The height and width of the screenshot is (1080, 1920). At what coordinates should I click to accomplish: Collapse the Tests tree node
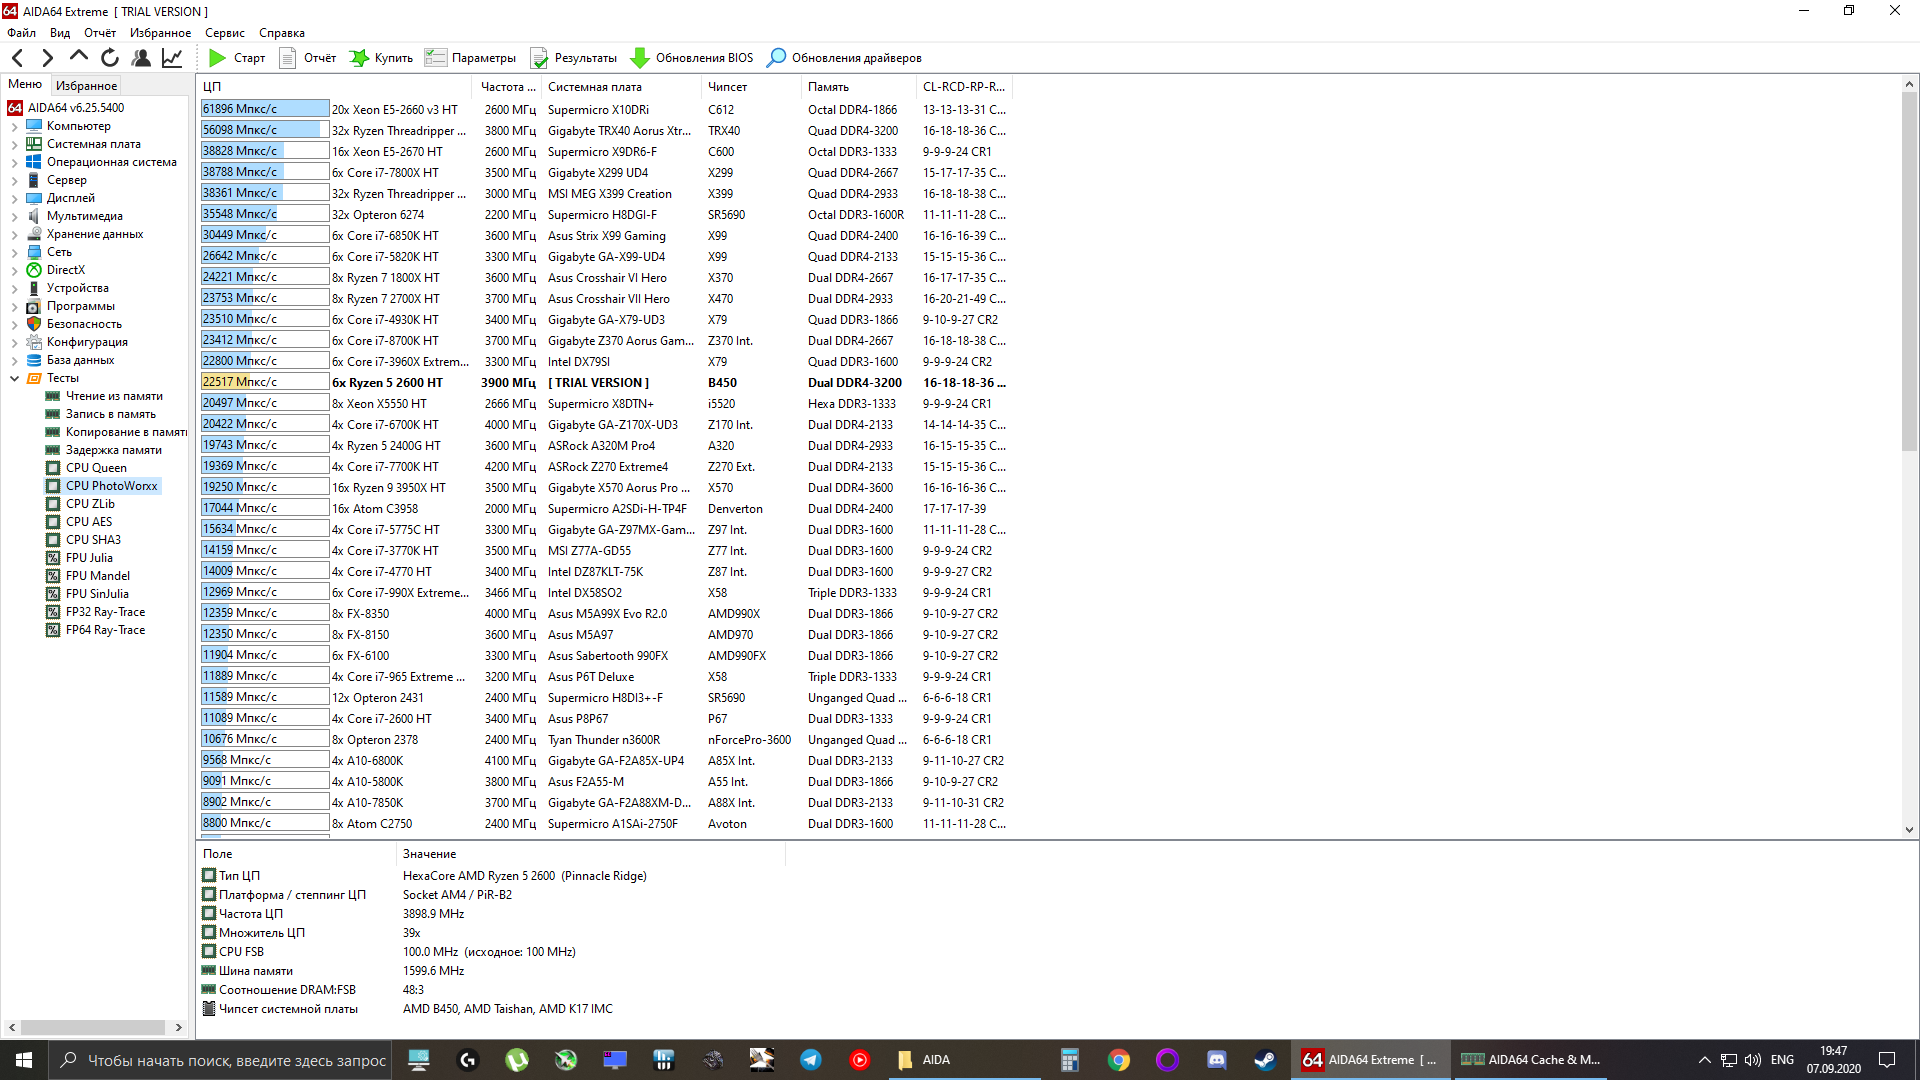point(14,379)
